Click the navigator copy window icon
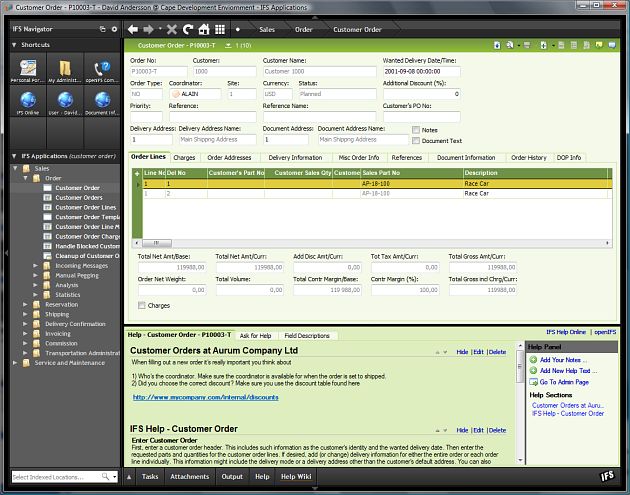This screenshot has width=630, height=495. 102,29
